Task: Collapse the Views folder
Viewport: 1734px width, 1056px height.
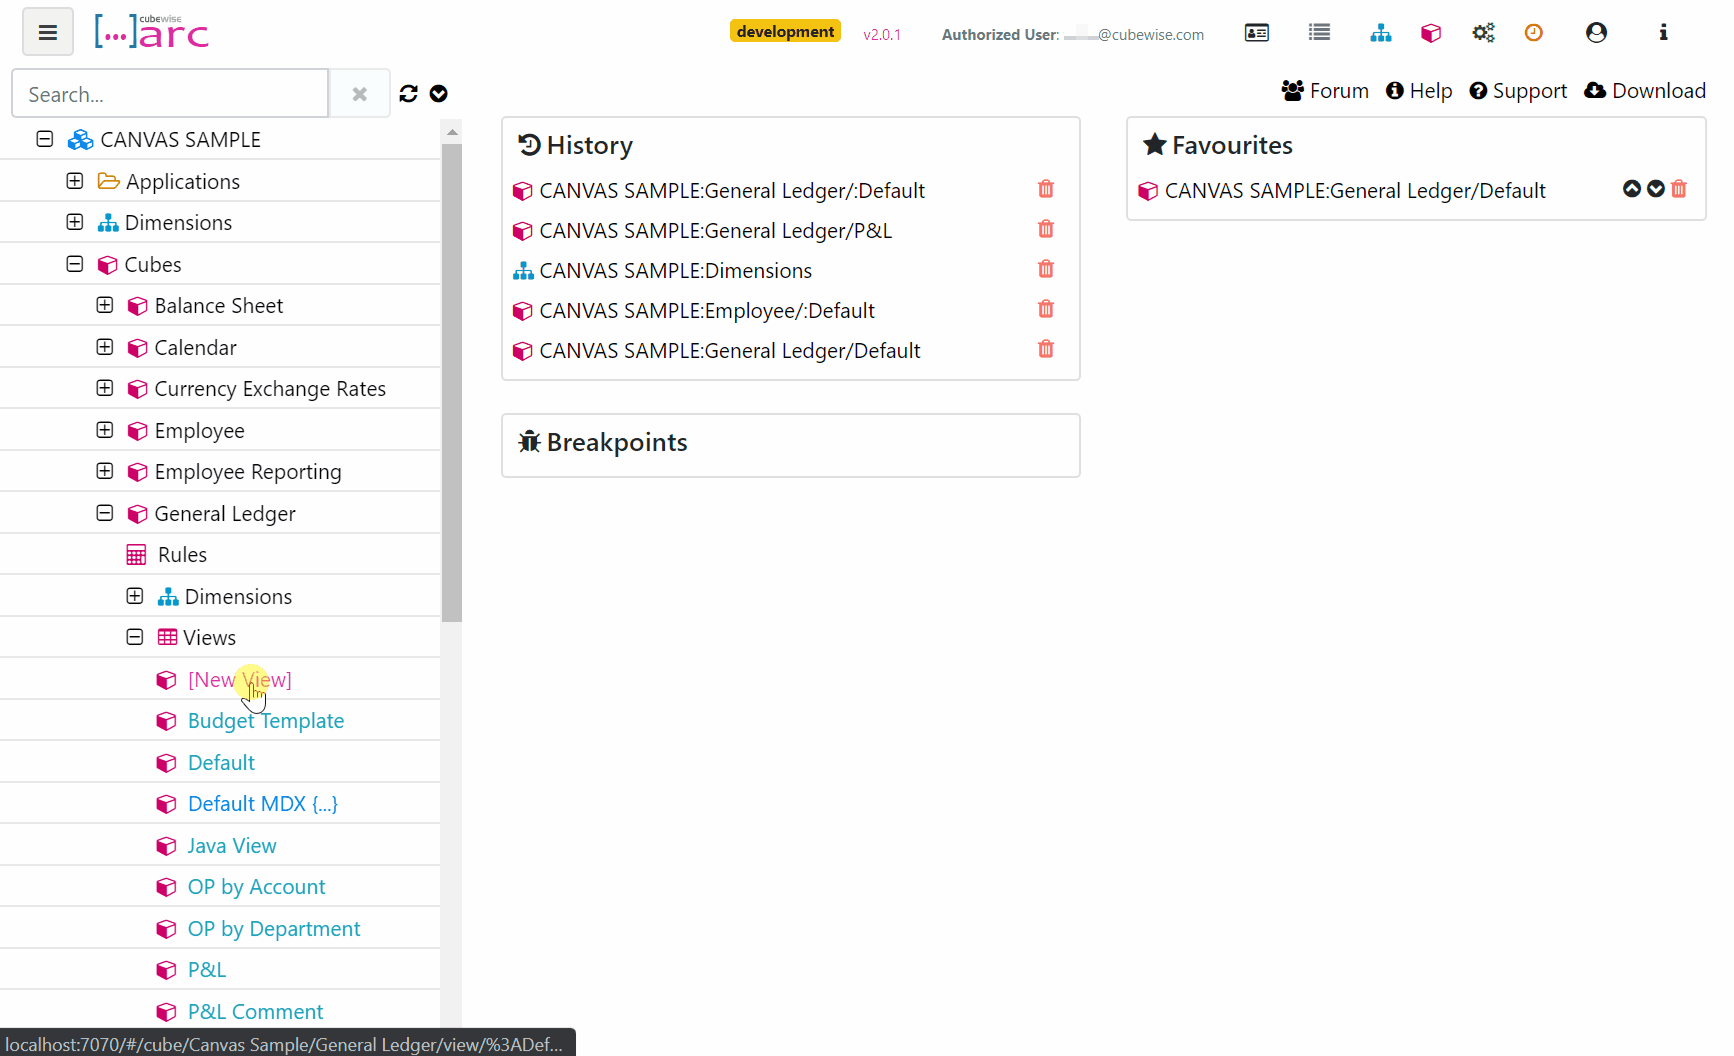Action: 135,637
